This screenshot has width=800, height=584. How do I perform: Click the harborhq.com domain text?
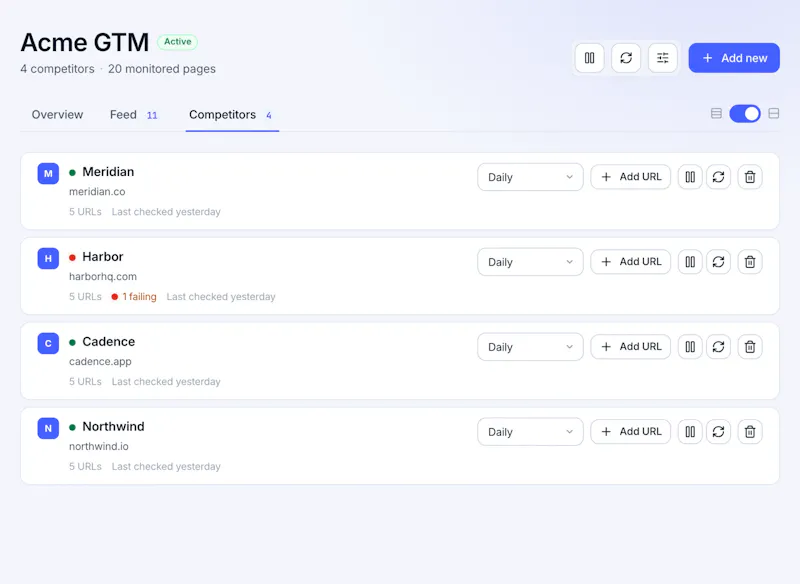coord(103,276)
